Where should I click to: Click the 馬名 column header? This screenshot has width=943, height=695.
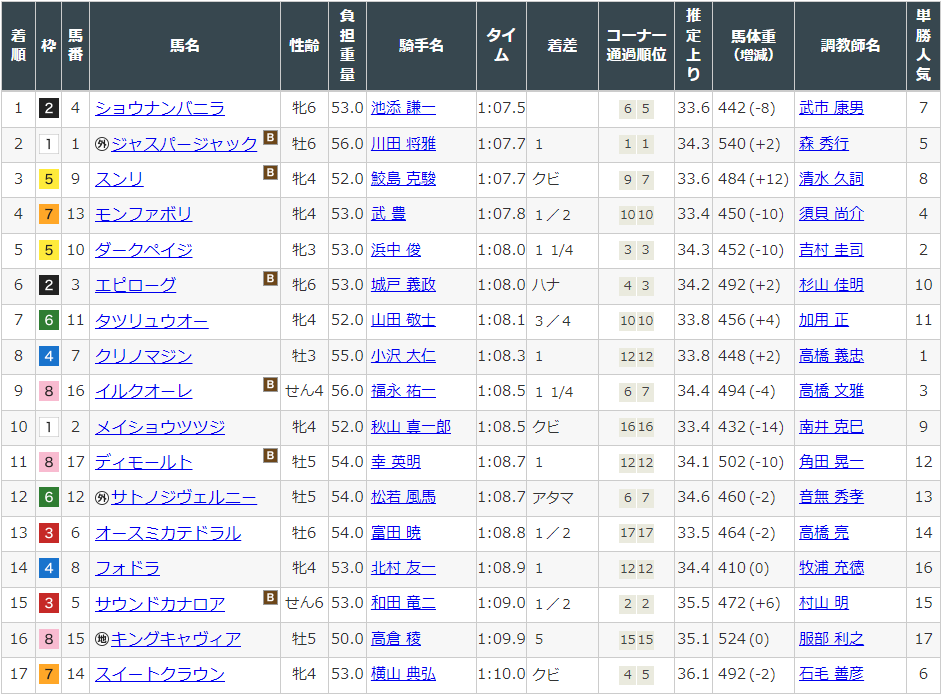click(185, 46)
